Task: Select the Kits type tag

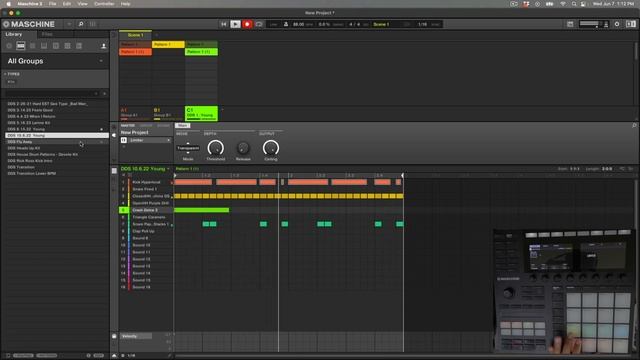Action: click(11, 82)
